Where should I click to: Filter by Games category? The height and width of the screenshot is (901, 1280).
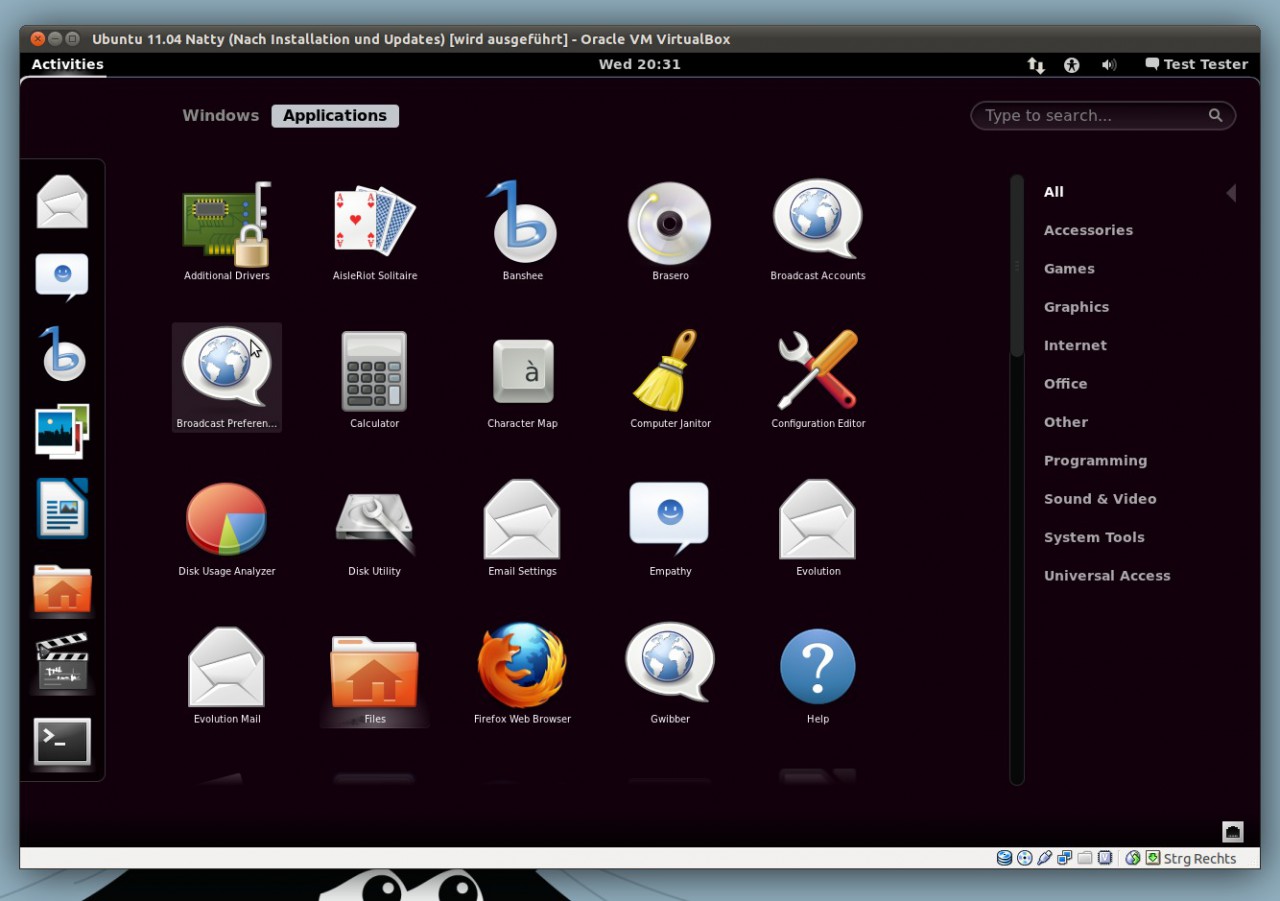point(1069,269)
